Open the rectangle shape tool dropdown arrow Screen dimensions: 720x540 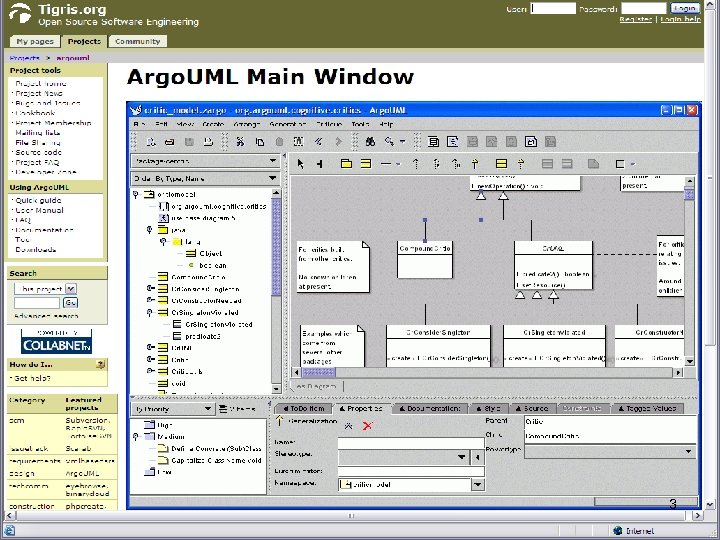tap(633, 164)
